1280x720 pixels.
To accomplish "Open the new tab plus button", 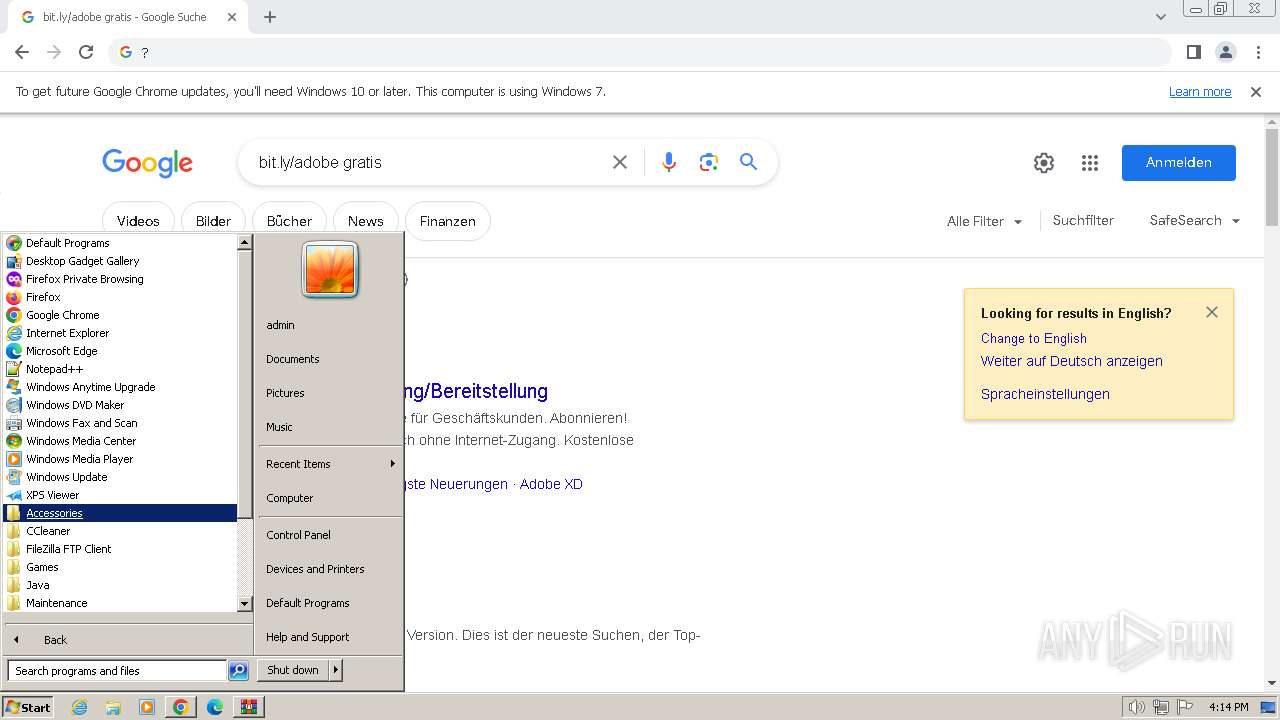I will click(270, 17).
